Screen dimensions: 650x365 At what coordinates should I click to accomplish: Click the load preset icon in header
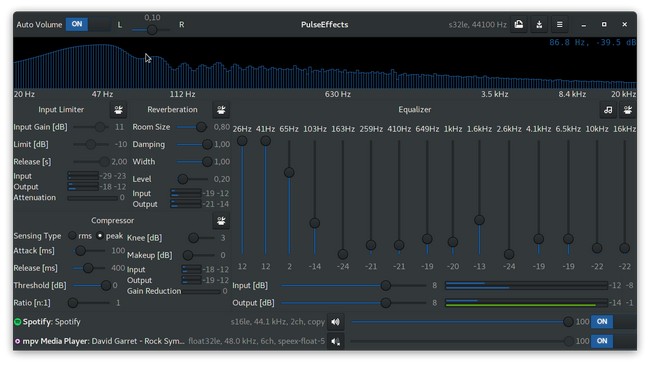click(x=519, y=24)
